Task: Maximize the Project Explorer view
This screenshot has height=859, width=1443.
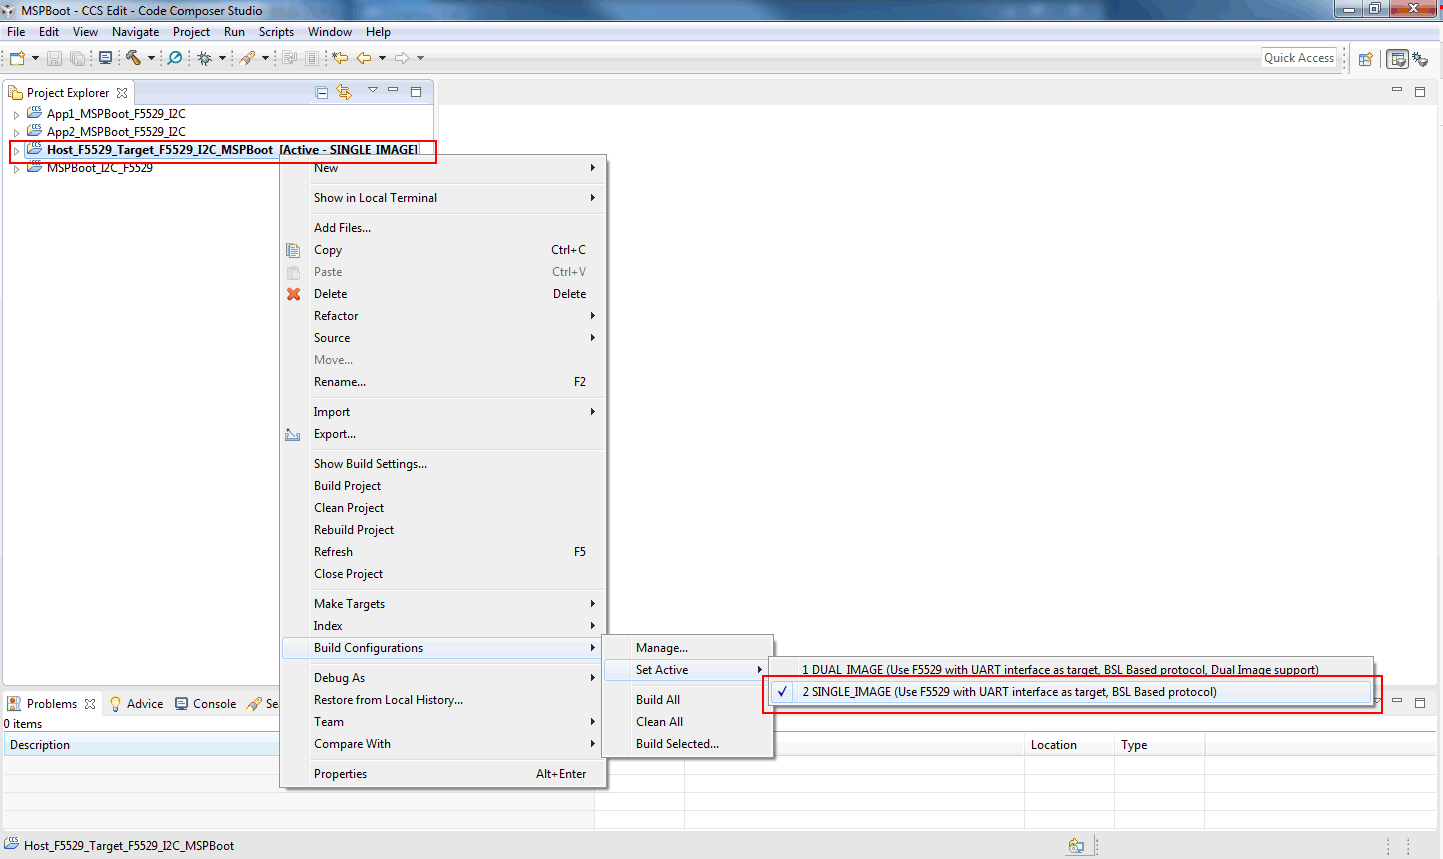Action: tap(416, 91)
